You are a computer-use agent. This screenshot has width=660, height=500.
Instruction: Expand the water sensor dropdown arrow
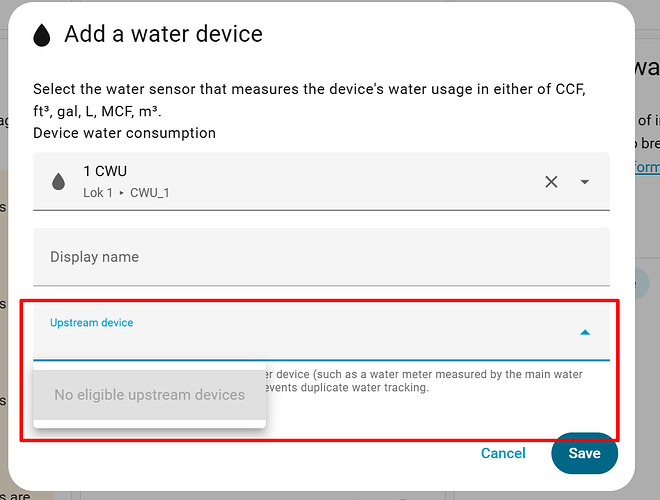pyautogui.click(x=585, y=182)
